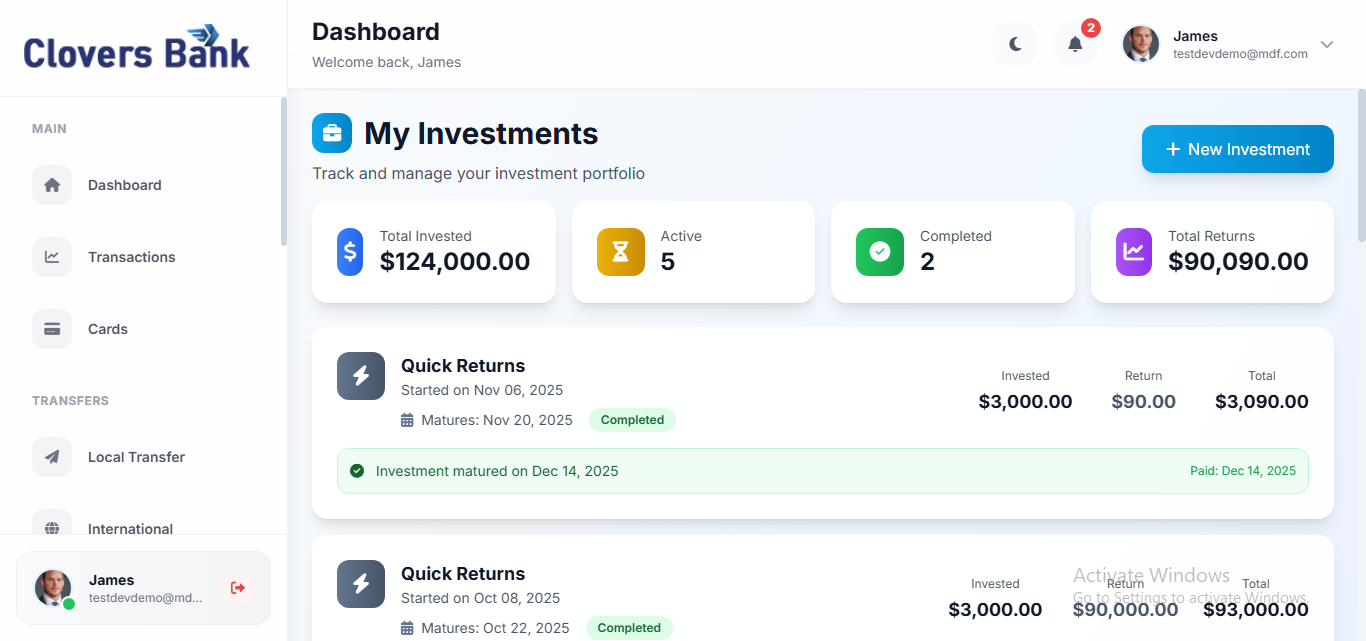Open notifications via the bell icon
The width and height of the screenshot is (1366, 641).
(1075, 44)
